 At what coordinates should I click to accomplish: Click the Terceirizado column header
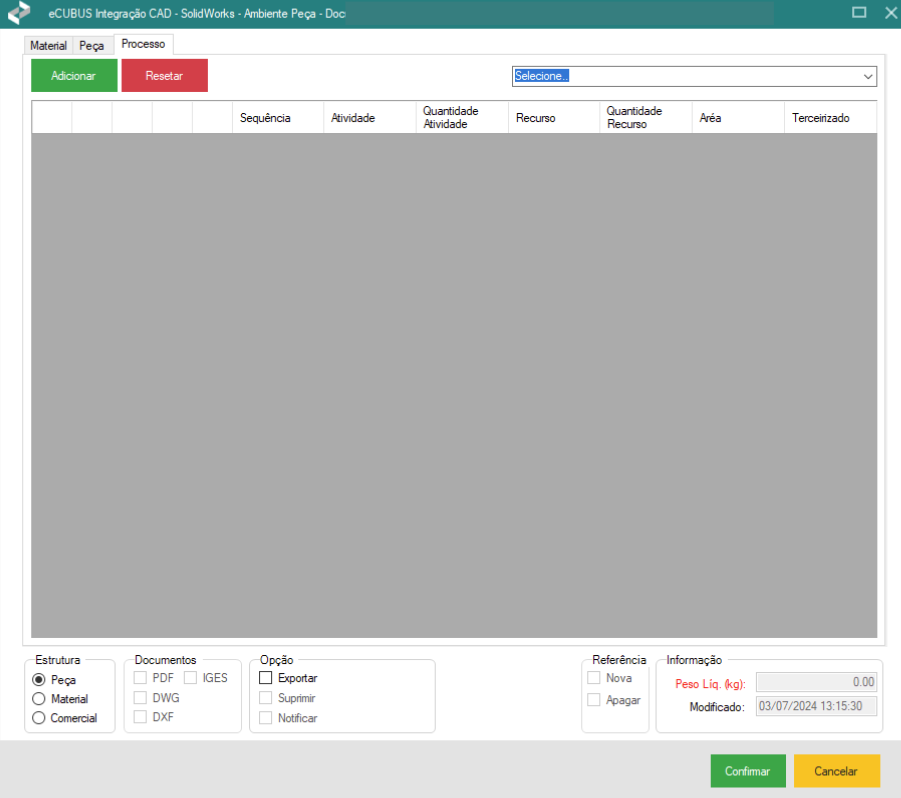820,118
